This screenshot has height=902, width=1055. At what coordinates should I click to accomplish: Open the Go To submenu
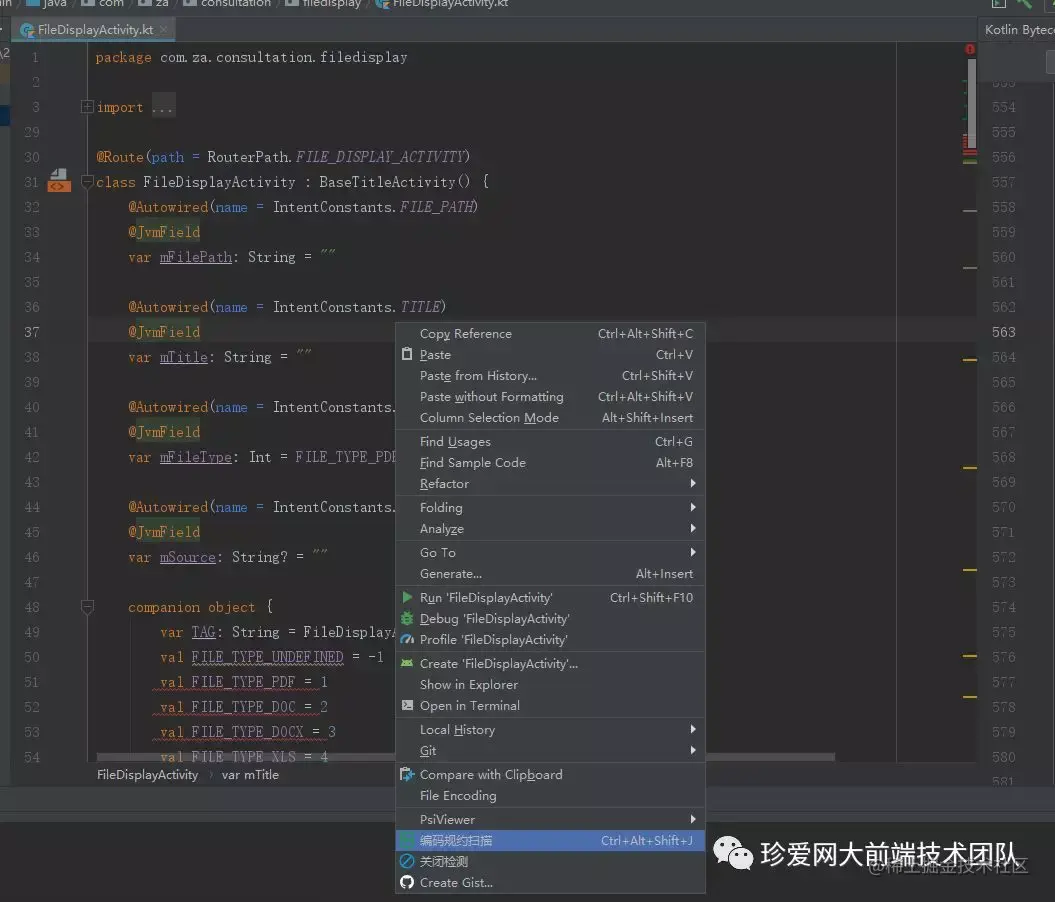coord(550,552)
